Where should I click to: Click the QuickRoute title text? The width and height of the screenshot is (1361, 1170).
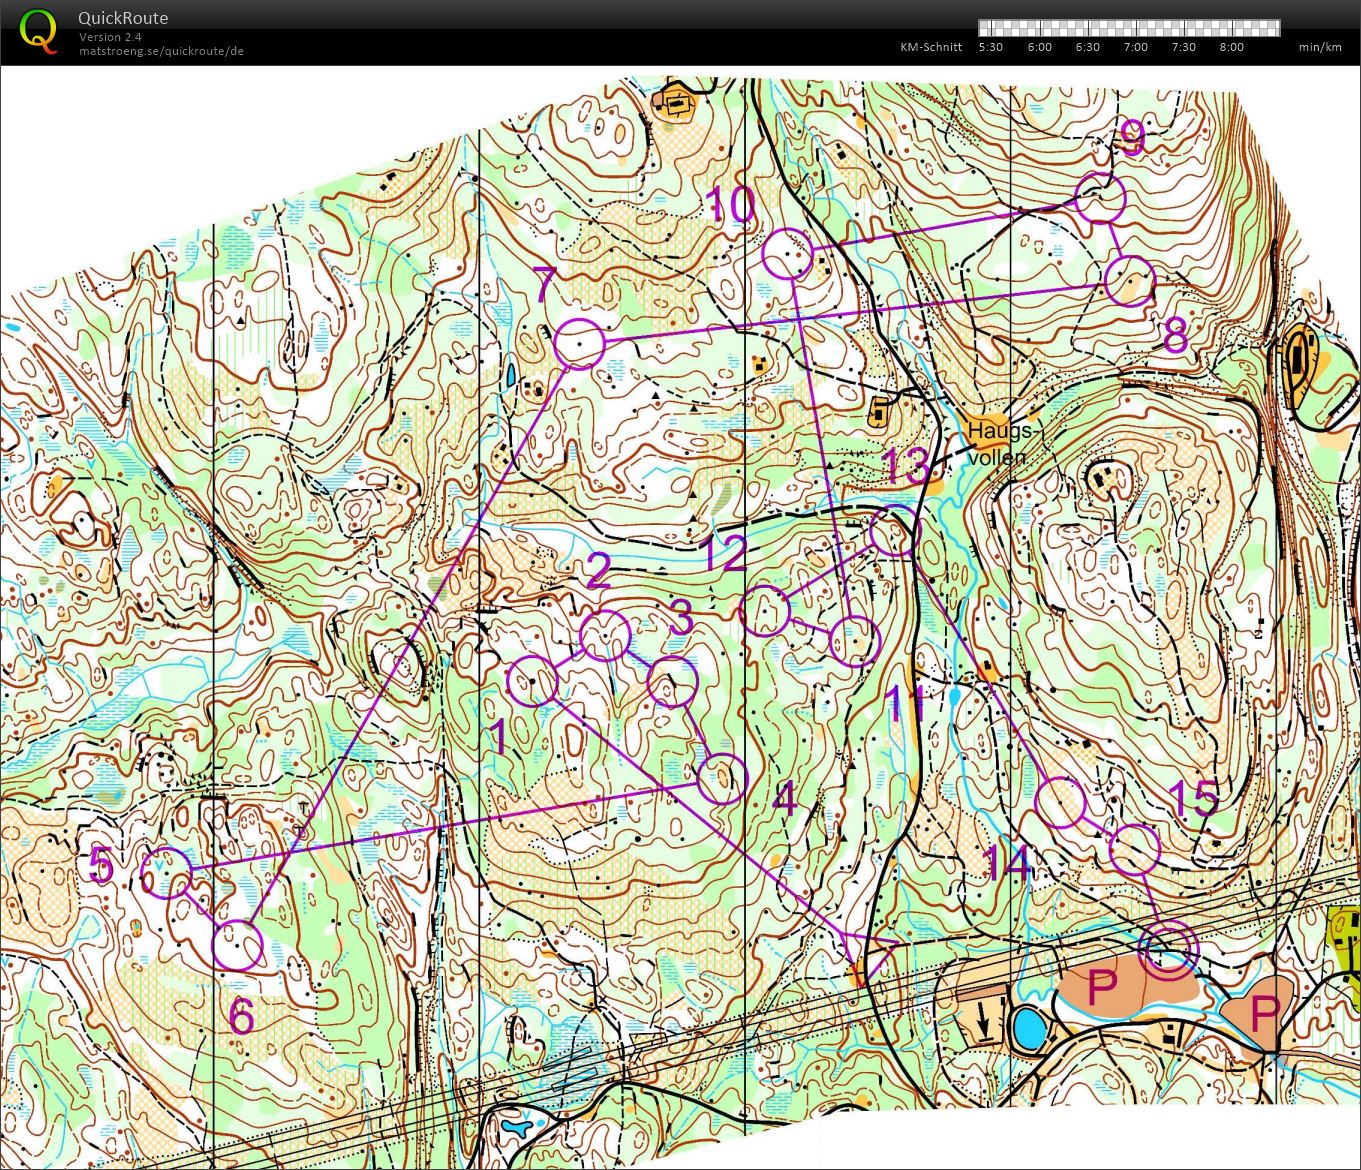click(x=123, y=18)
